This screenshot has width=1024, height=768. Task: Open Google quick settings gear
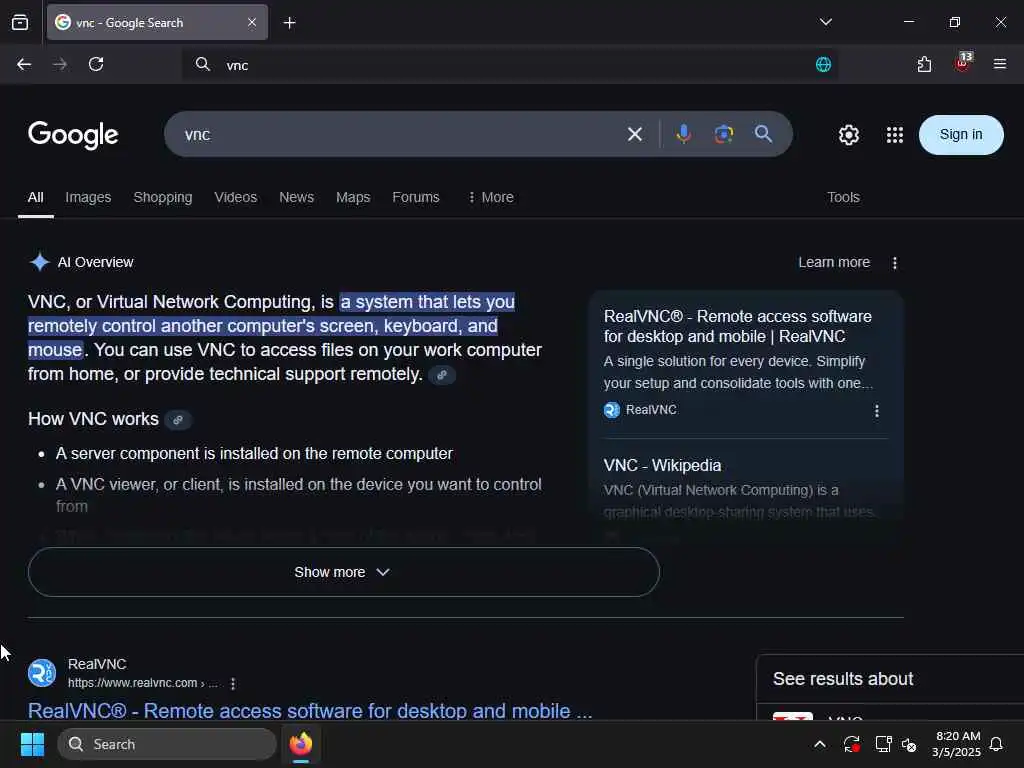click(848, 135)
